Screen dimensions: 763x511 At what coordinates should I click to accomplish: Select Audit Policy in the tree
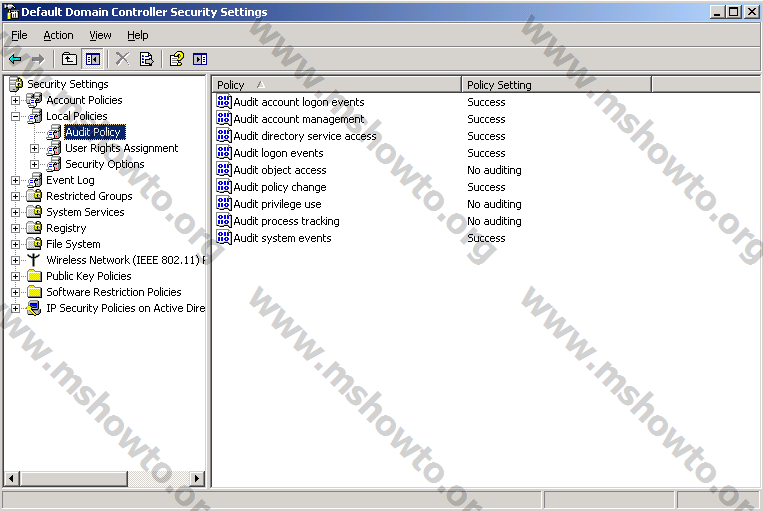[x=93, y=132]
